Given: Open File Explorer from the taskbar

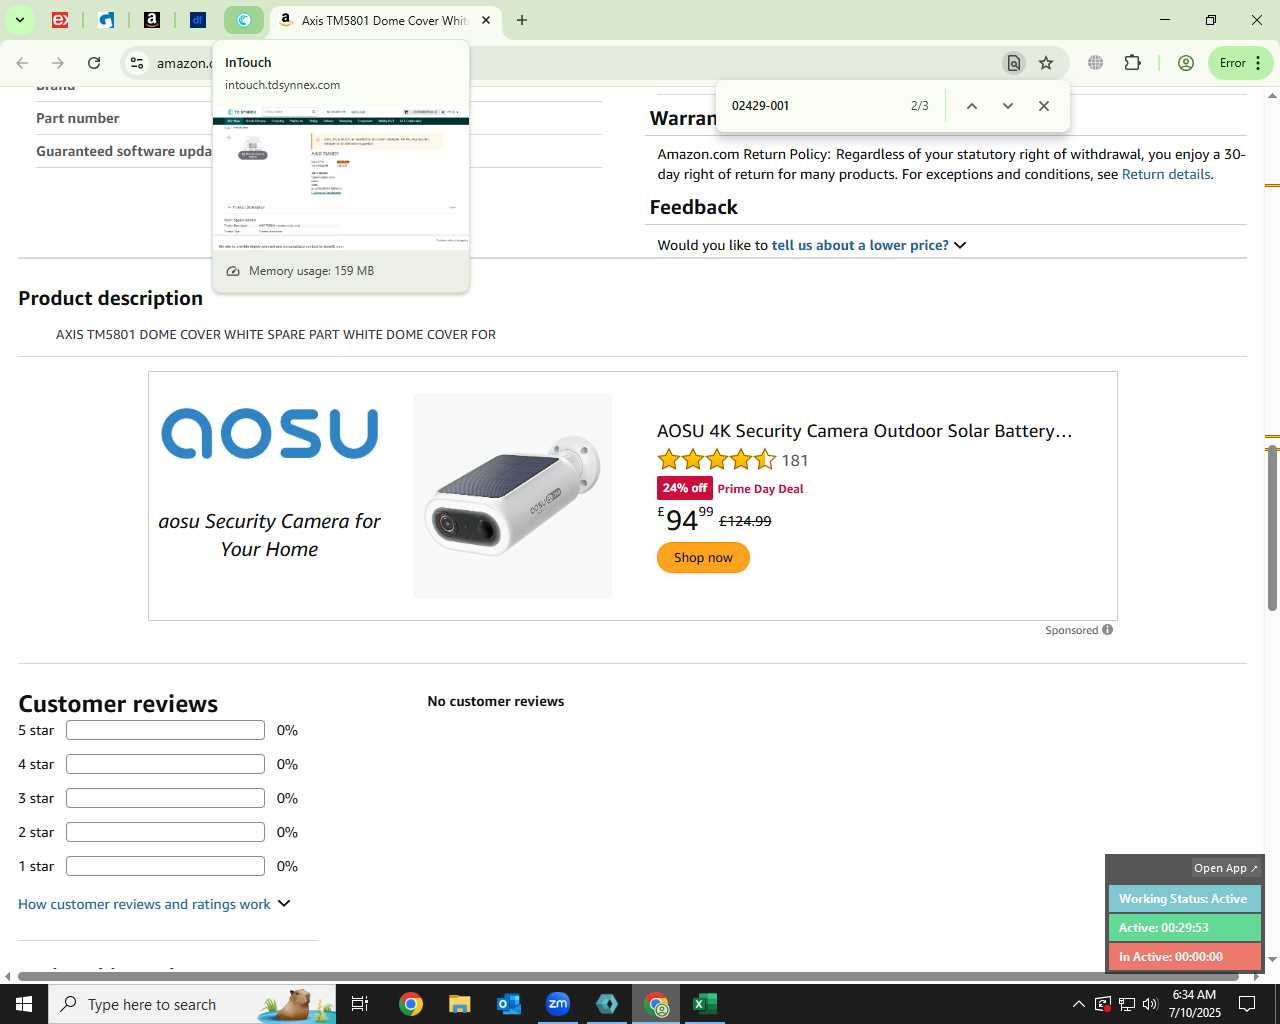Looking at the screenshot, I should tap(460, 1004).
